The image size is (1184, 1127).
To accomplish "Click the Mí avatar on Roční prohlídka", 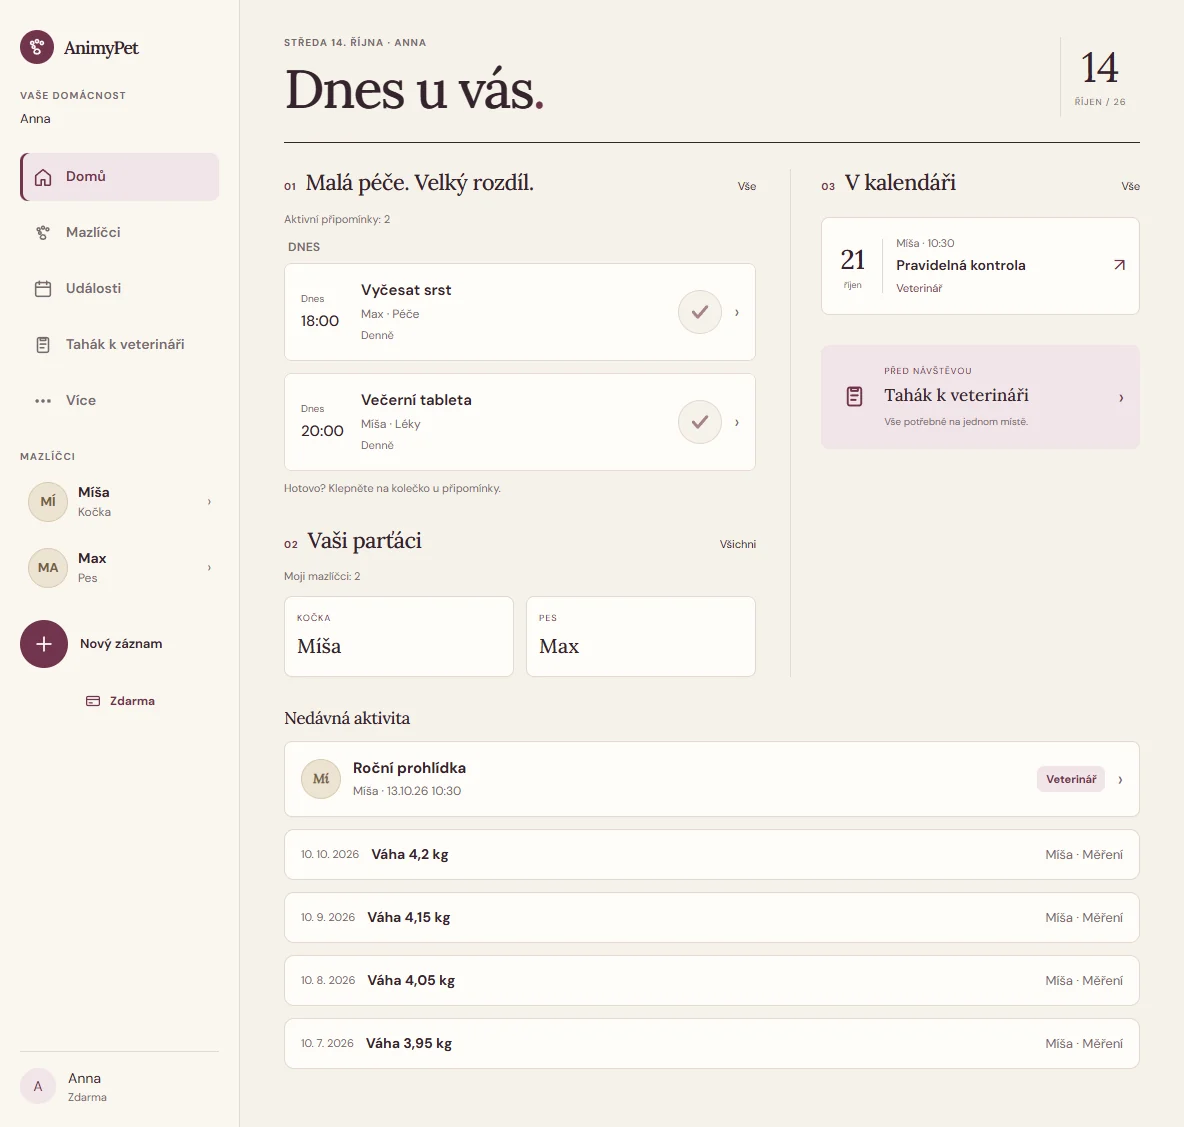I will pyautogui.click(x=321, y=779).
